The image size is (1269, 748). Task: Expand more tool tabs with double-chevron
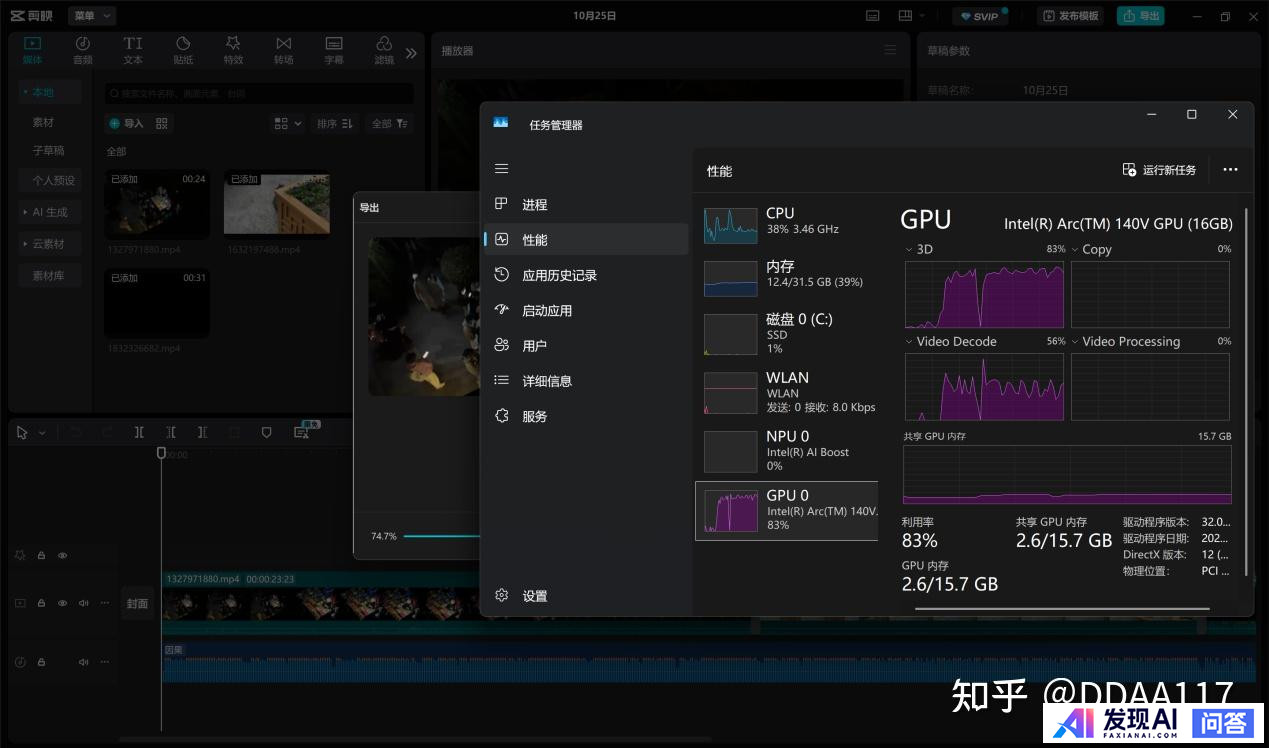click(x=411, y=53)
